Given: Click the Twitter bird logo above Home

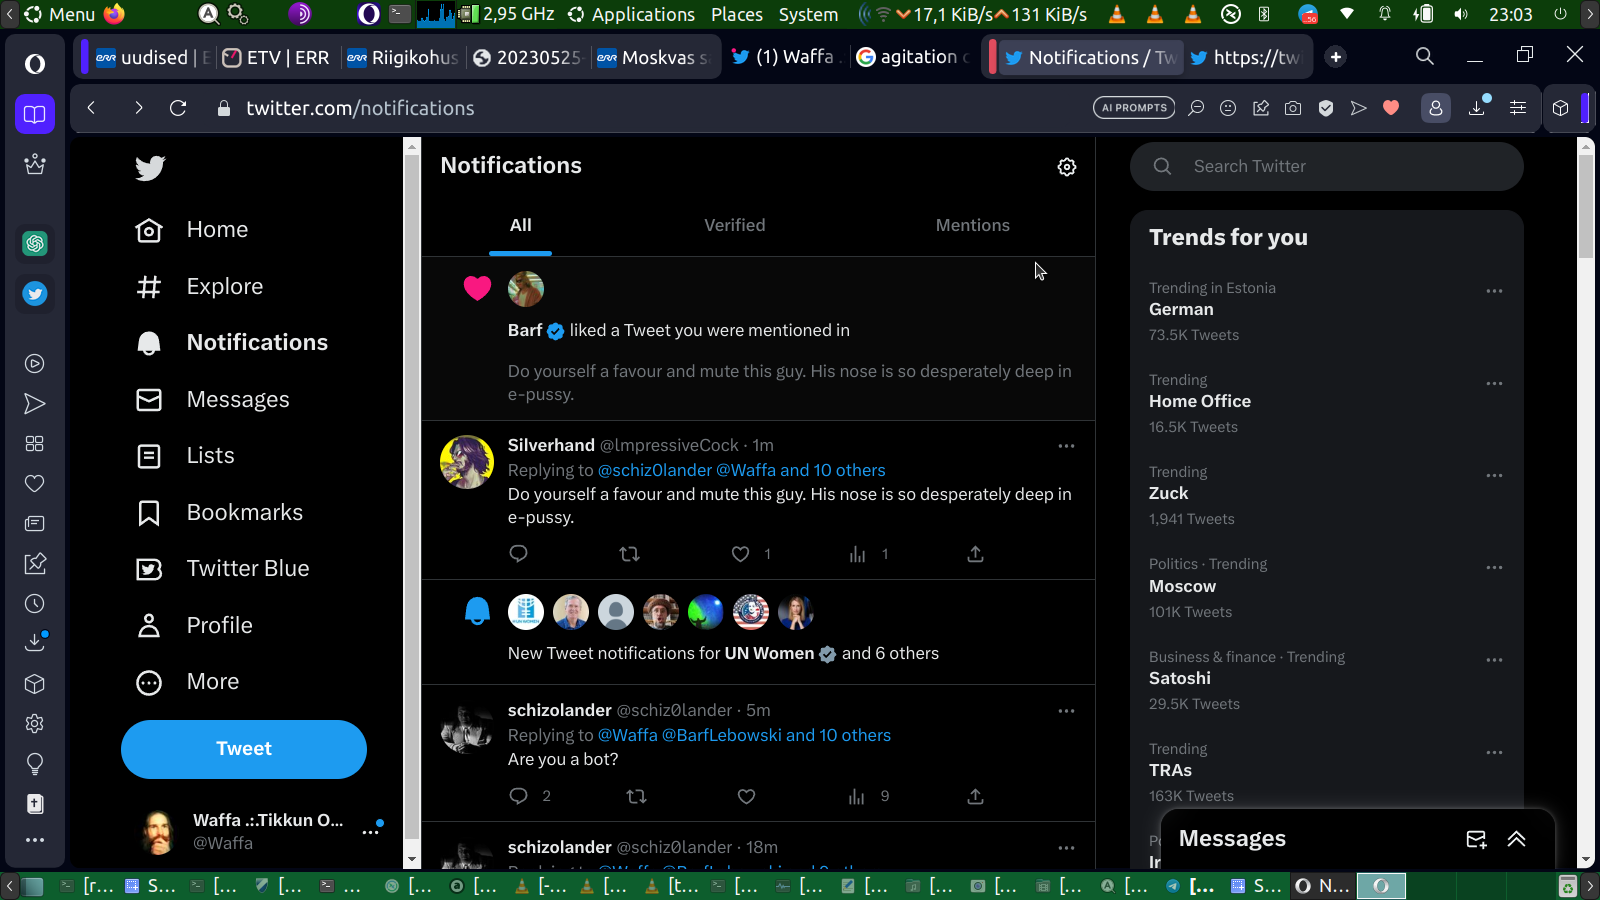Looking at the screenshot, I should (150, 168).
